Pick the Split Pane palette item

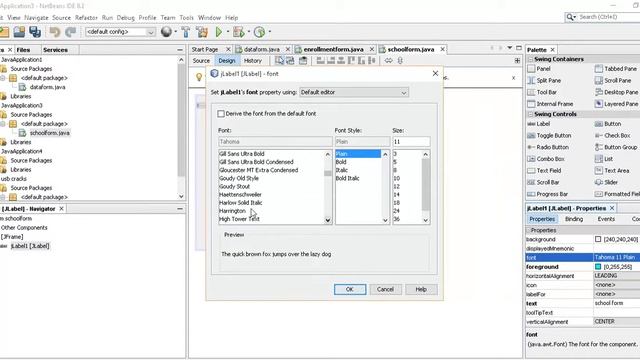[x=544, y=80]
